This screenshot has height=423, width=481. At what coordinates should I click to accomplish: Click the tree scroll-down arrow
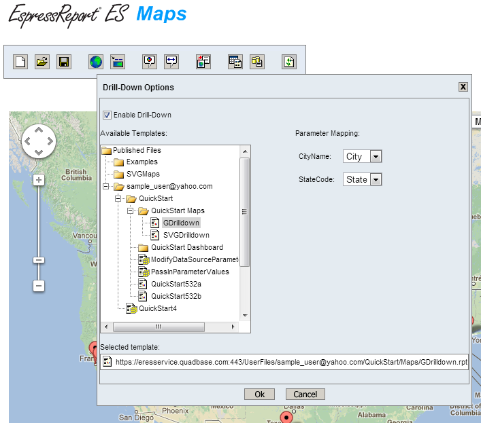pyautogui.click(x=245, y=315)
